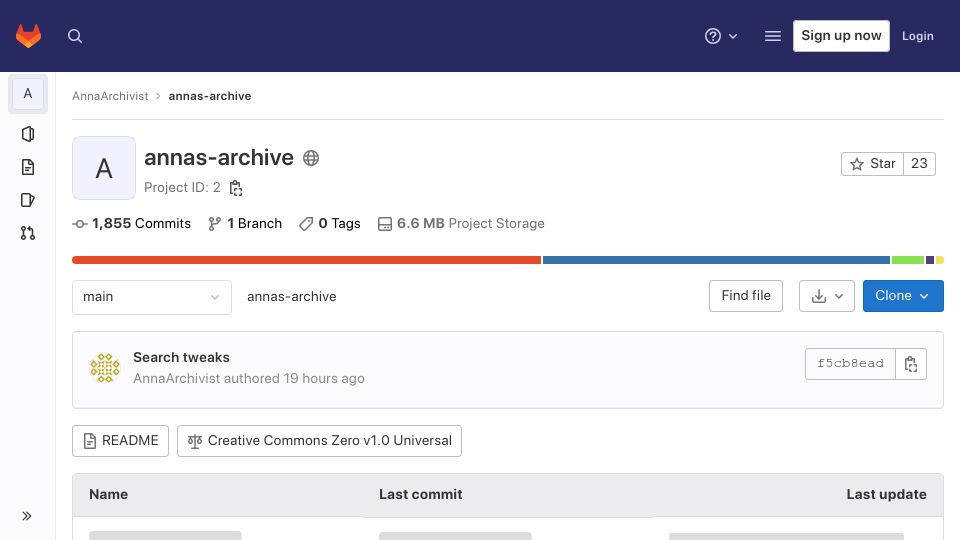
Task: Open the README button
Action: [x=121, y=441]
